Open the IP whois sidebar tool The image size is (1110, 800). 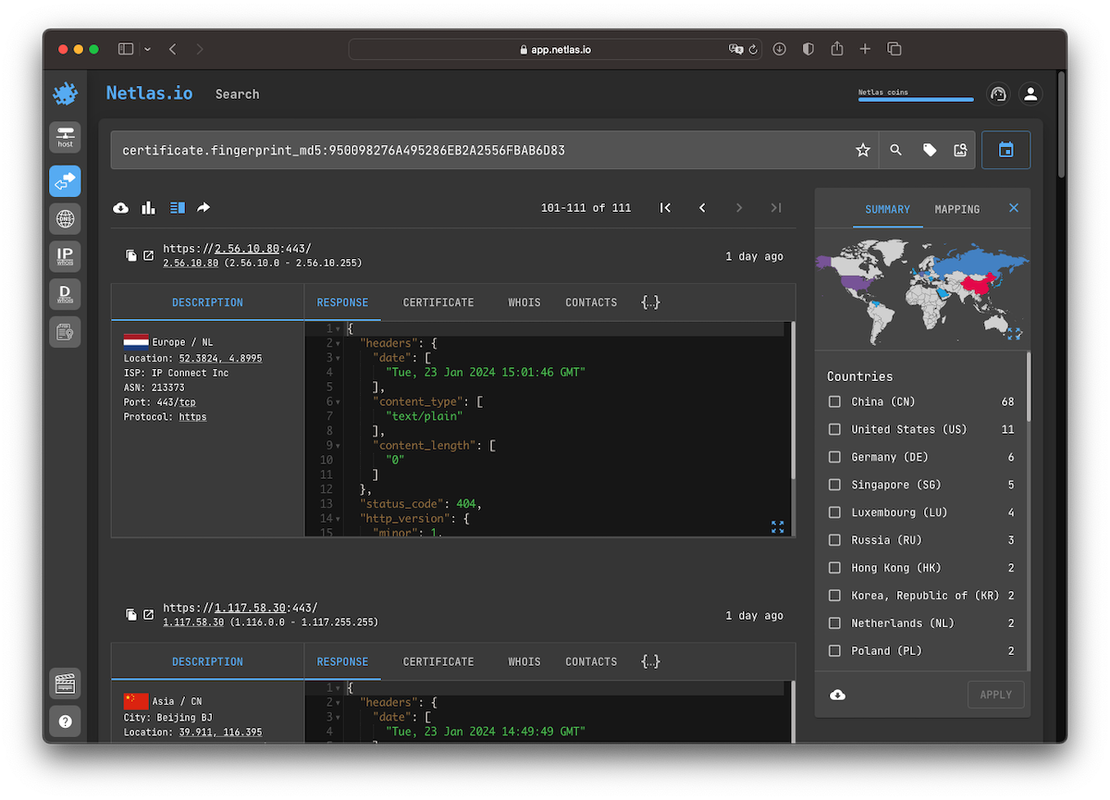(x=65, y=257)
